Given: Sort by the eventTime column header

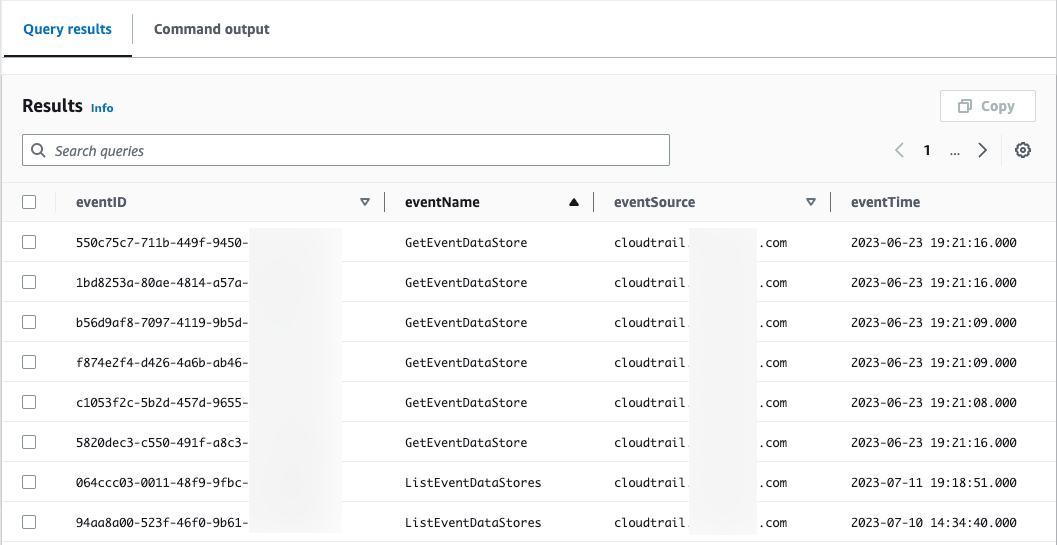Looking at the screenshot, I should (885, 202).
